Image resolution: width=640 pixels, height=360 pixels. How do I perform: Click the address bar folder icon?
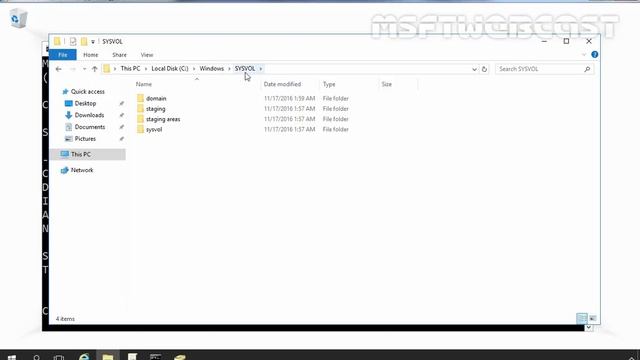point(107,69)
